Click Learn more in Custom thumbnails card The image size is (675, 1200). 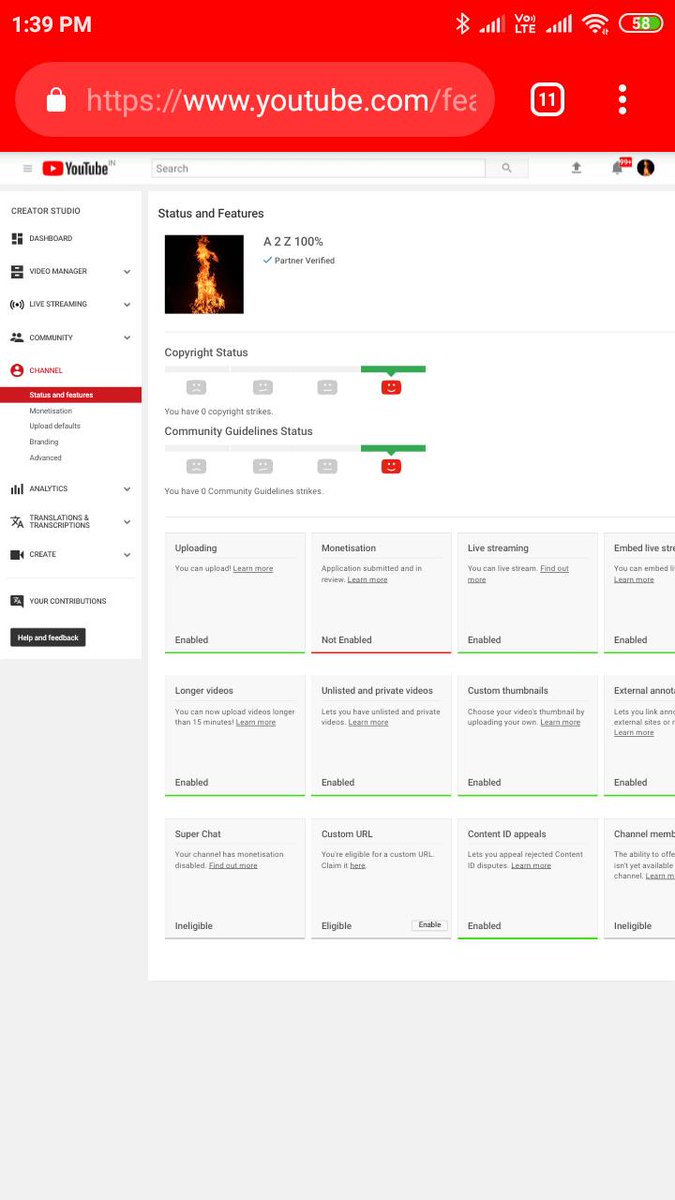pyautogui.click(x=560, y=722)
